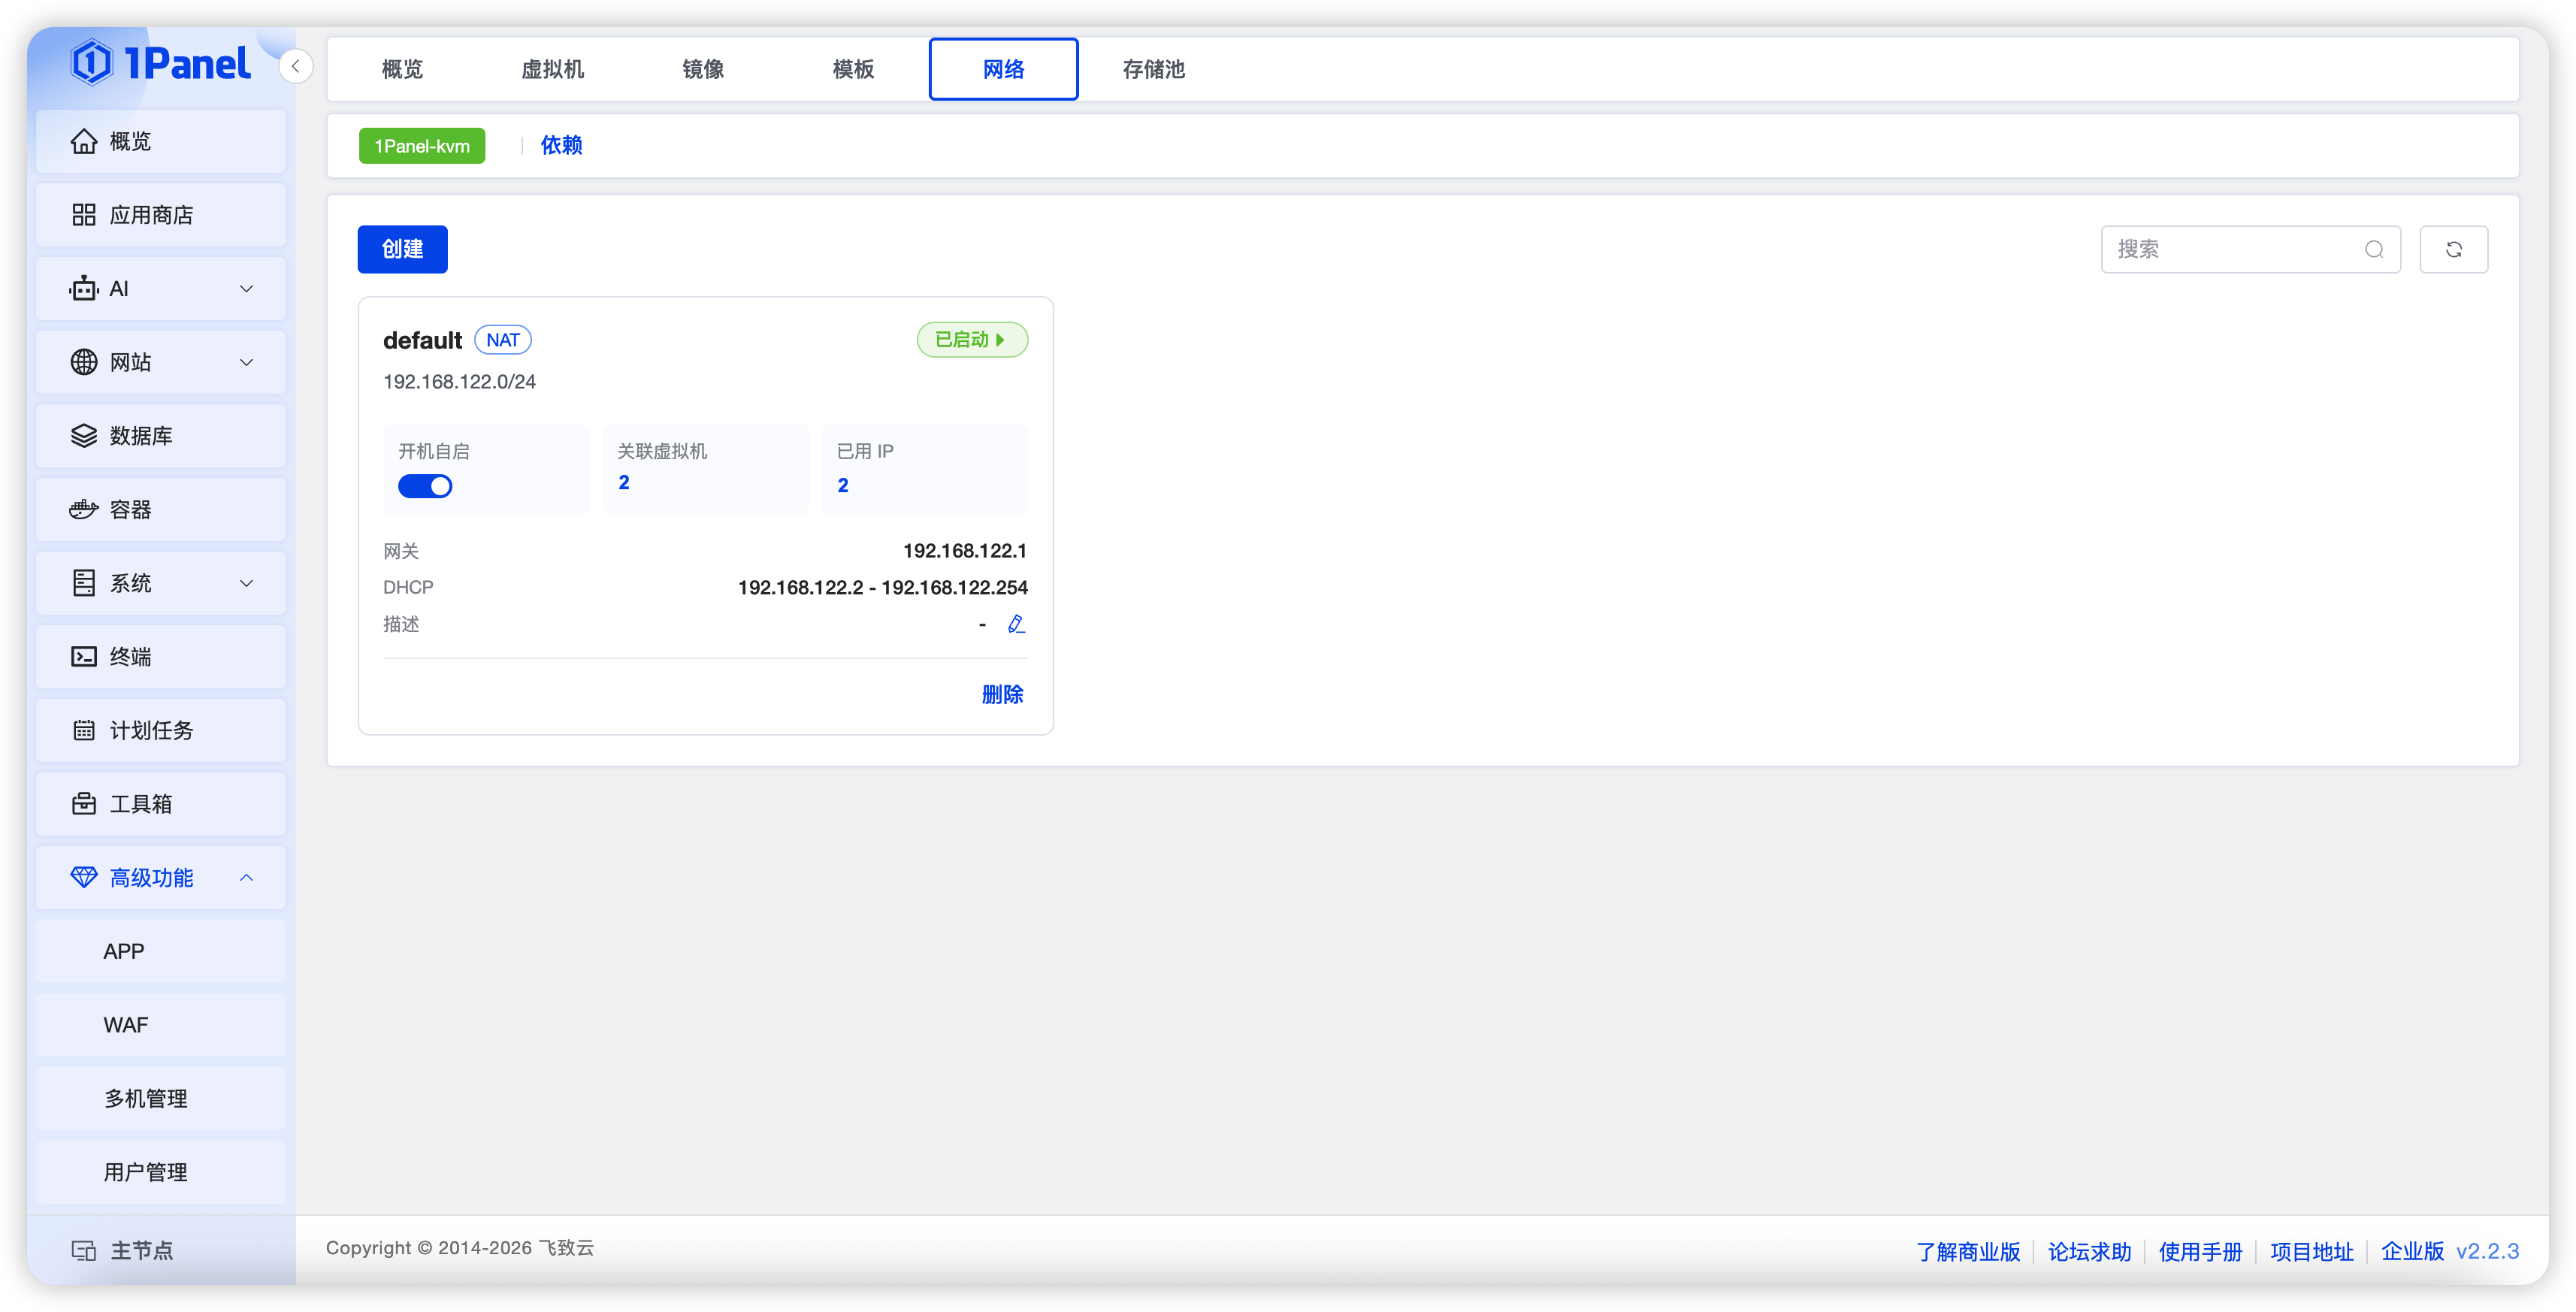Open the 容器 container section
This screenshot has height=1312, width=2576.
tap(160, 510)
